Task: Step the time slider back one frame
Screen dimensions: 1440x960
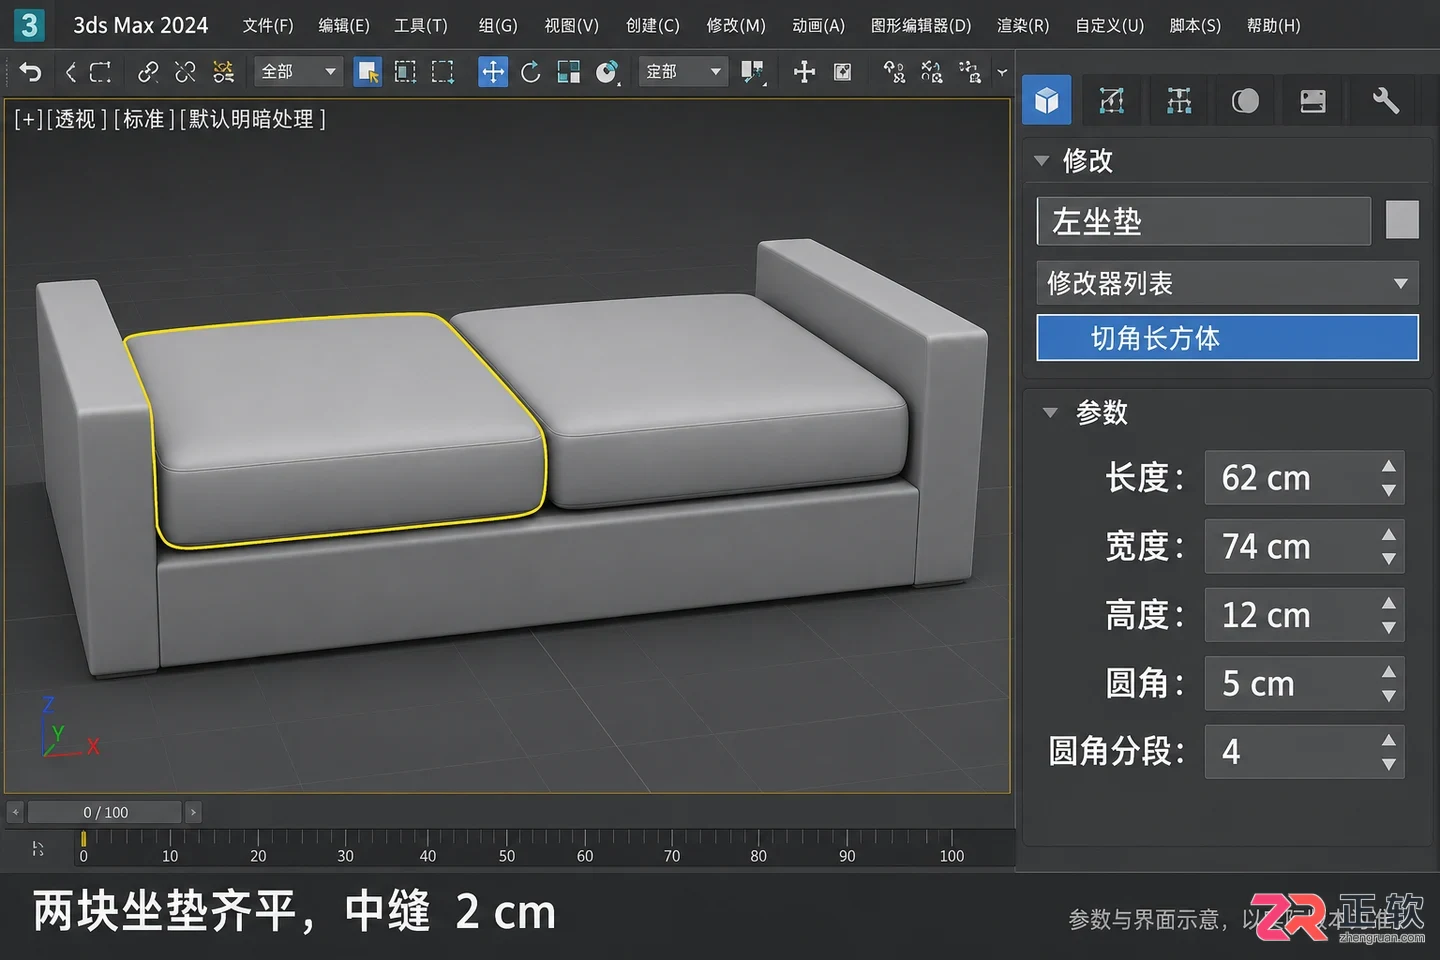Action: [15, 812]
